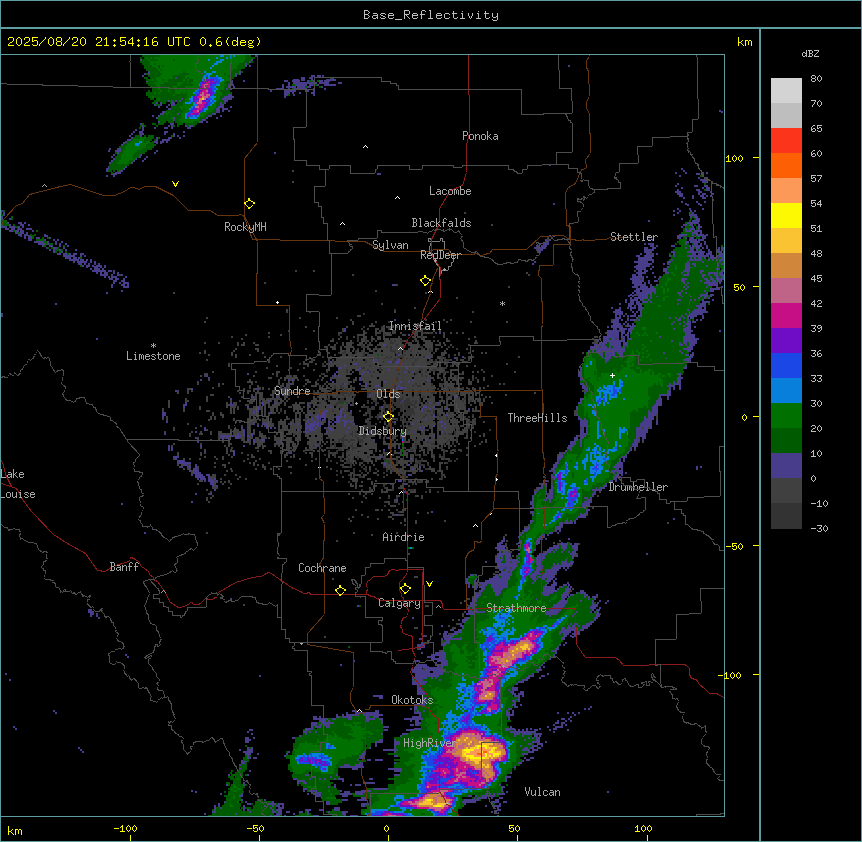Image resolution: width=862 pixels, height=842 pixels.
Task: Click the Olds label
Action: 388,394
